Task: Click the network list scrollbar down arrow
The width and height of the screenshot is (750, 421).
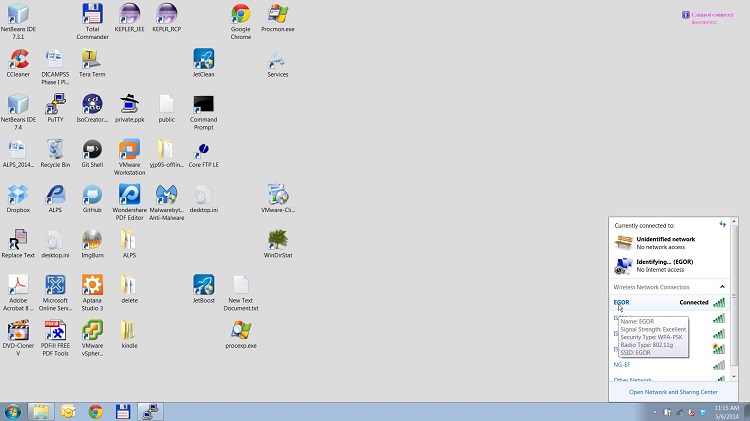Action: [734, 377]
